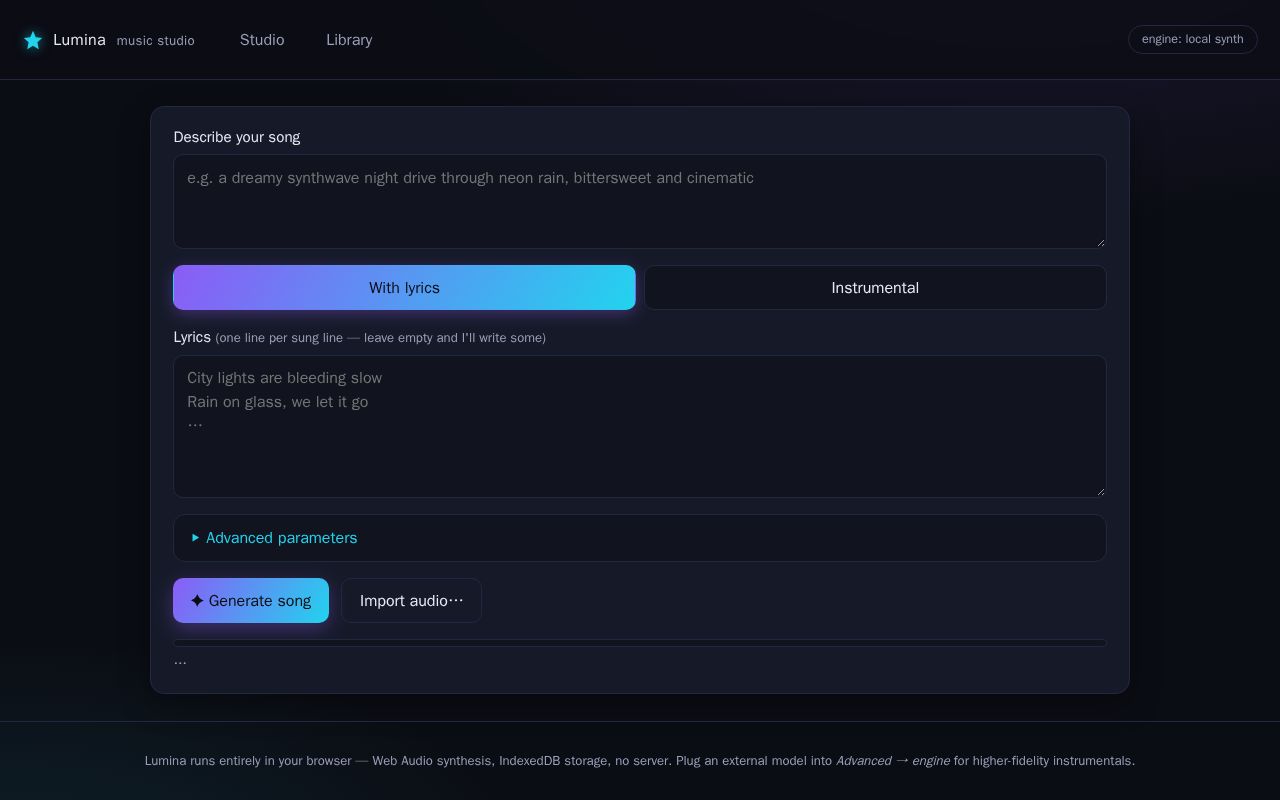The width and height of the screenshot is (1280, 800).
Task: Focus the Describe your song text area
Action: pos(640,201)
